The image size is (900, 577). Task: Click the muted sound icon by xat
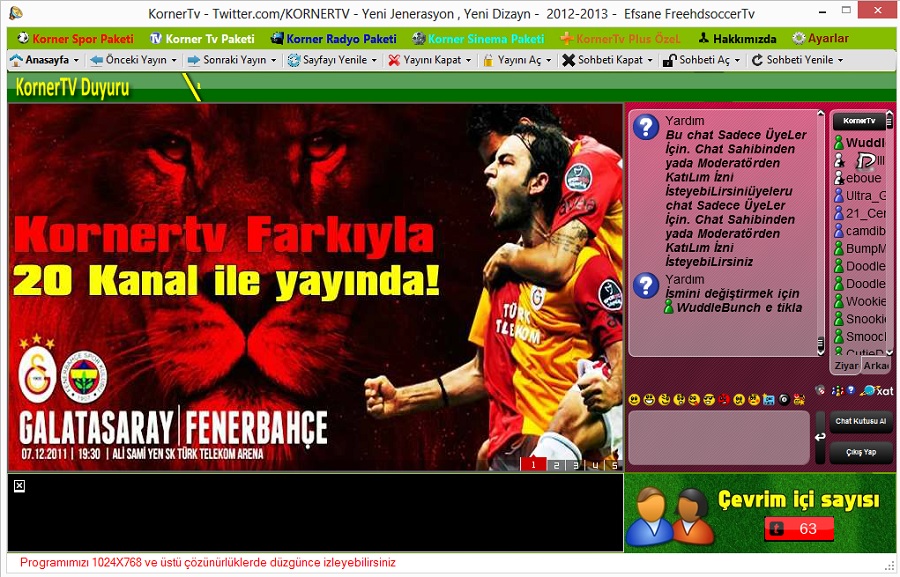tap(820, 390)
